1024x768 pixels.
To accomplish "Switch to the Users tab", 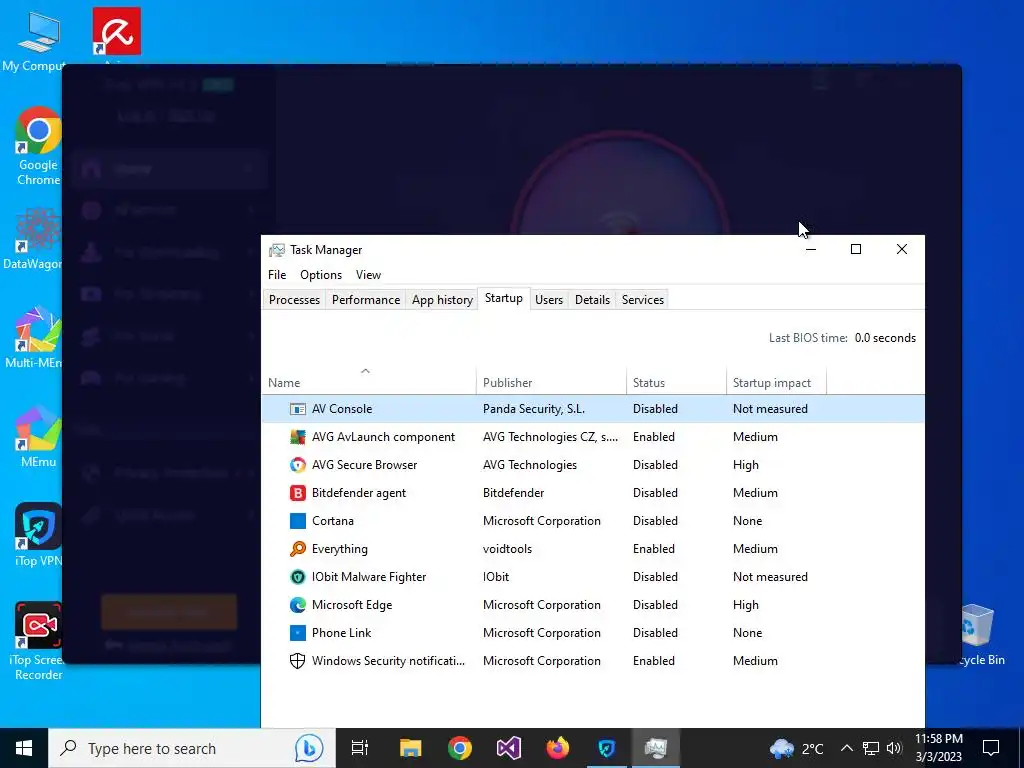I will (549, 300).
